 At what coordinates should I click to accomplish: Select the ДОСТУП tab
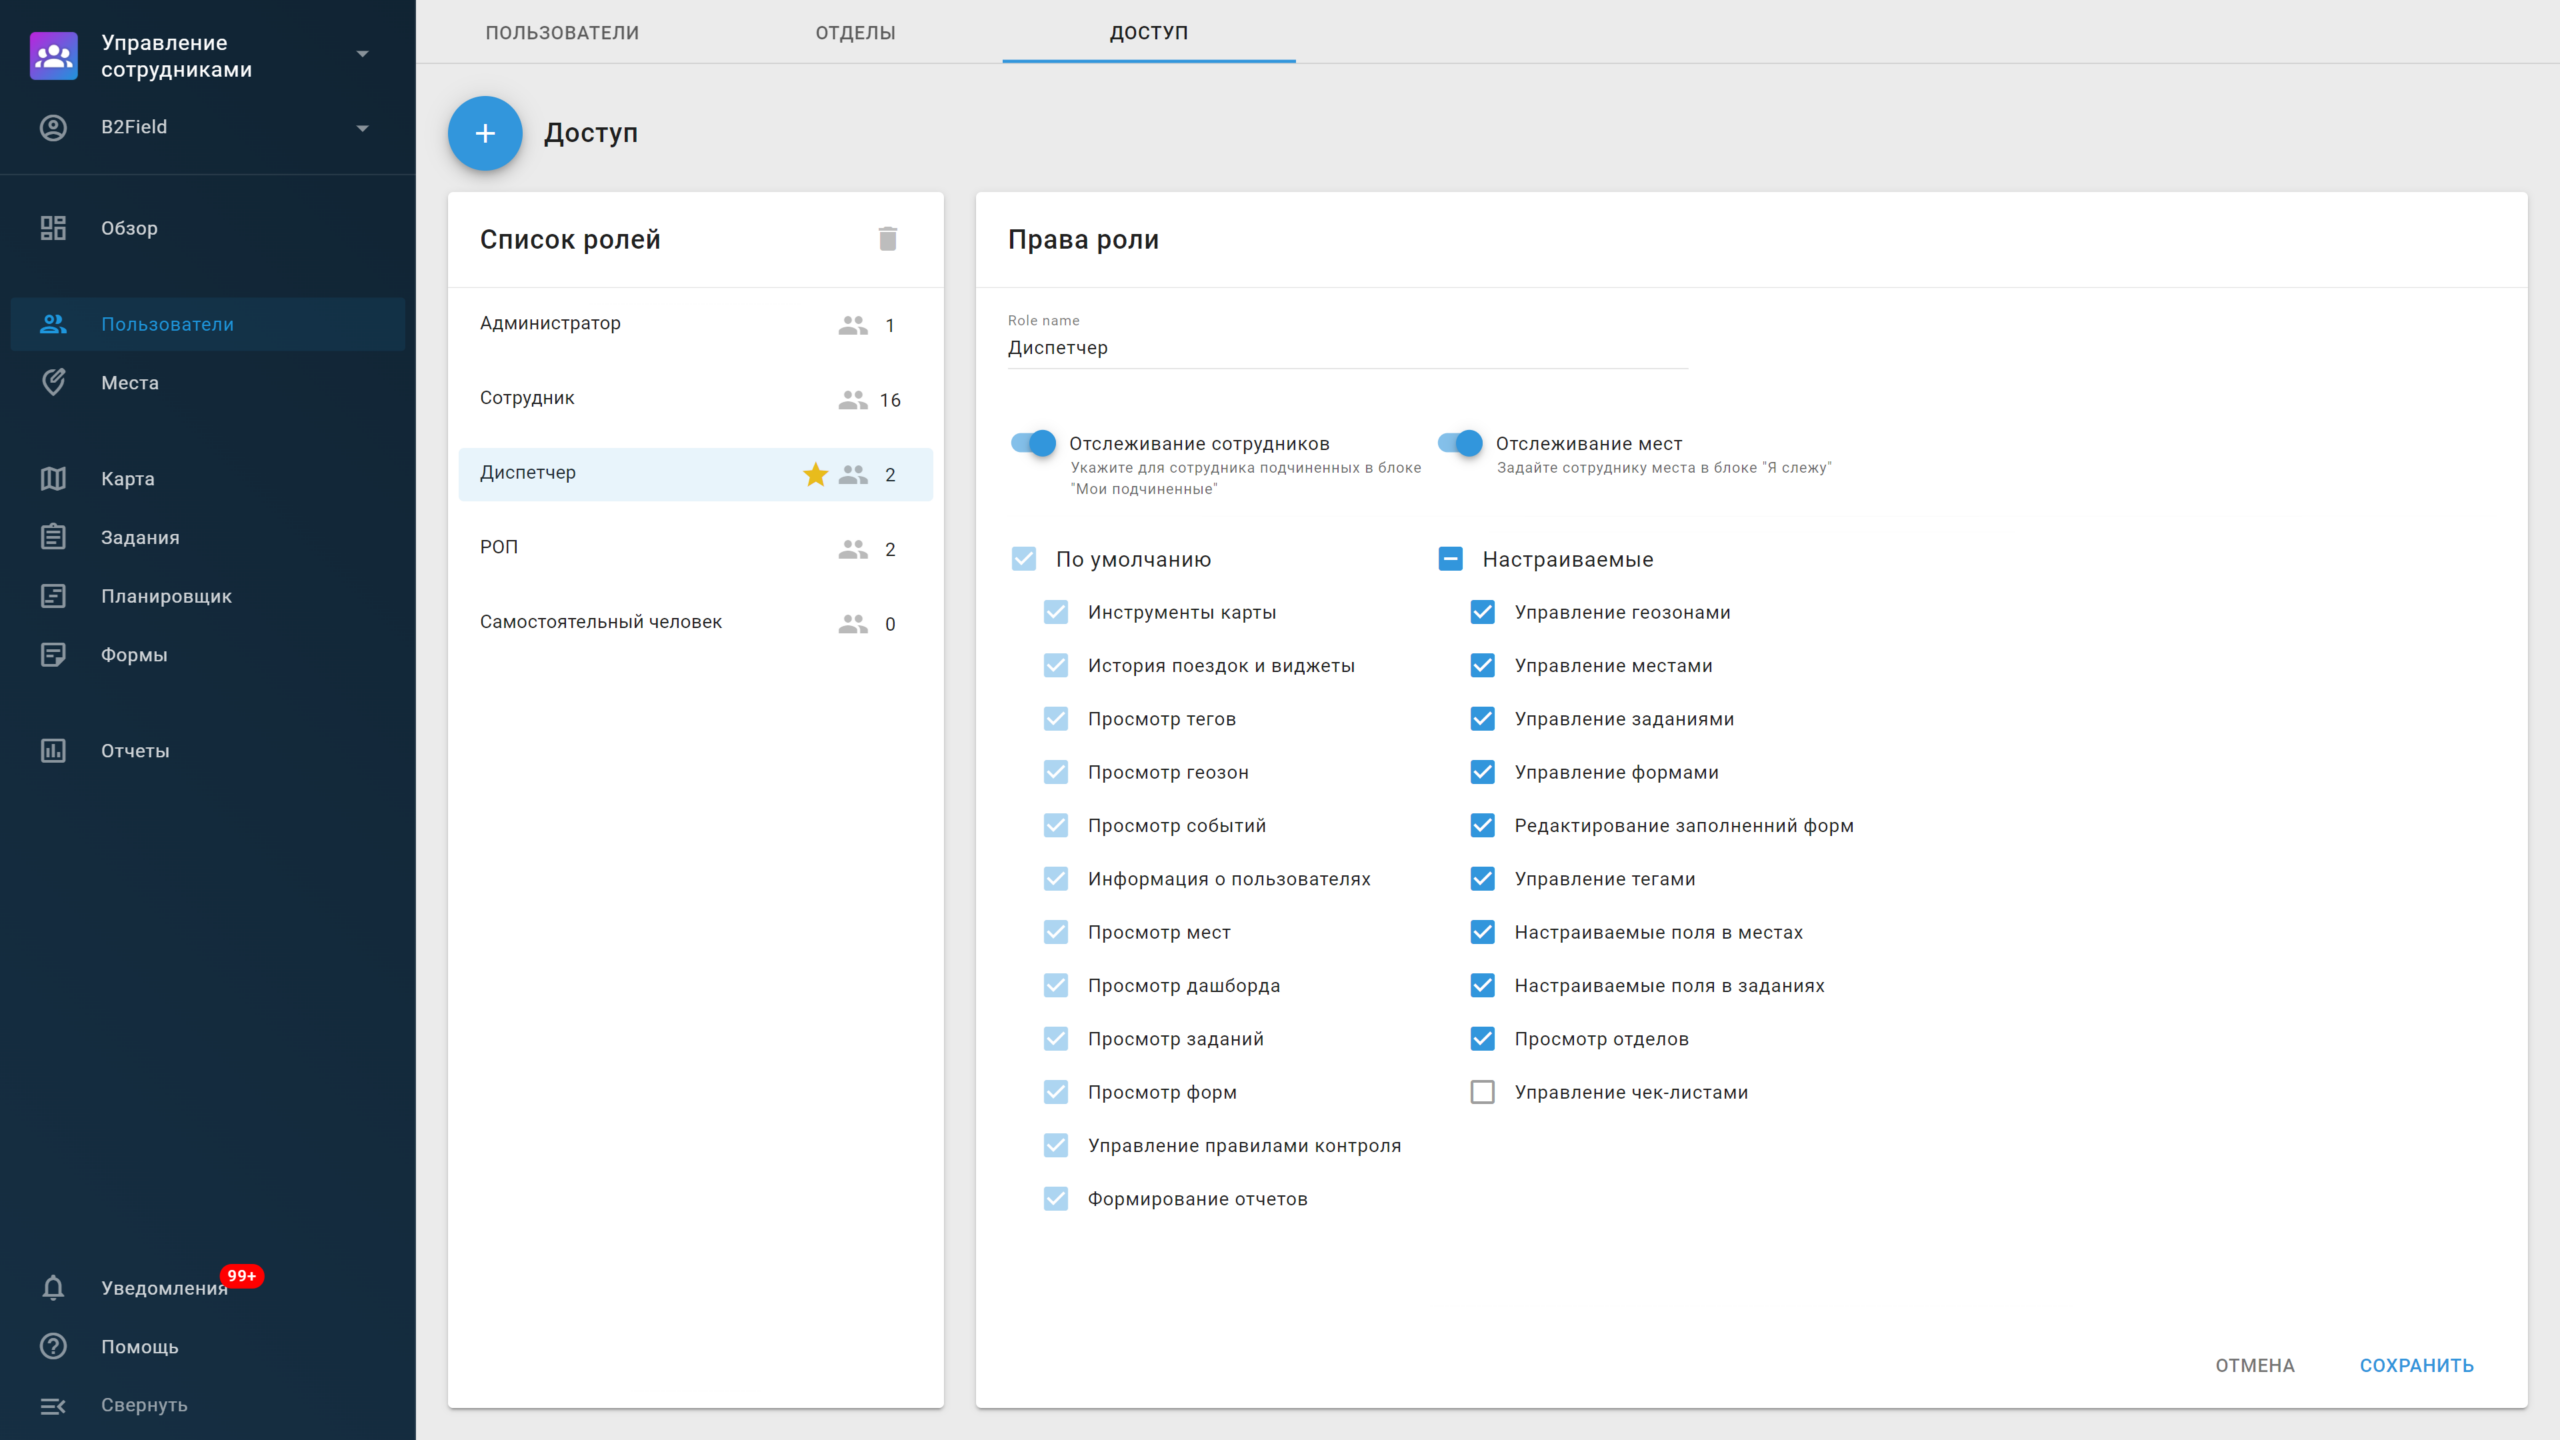point(1149,32)
